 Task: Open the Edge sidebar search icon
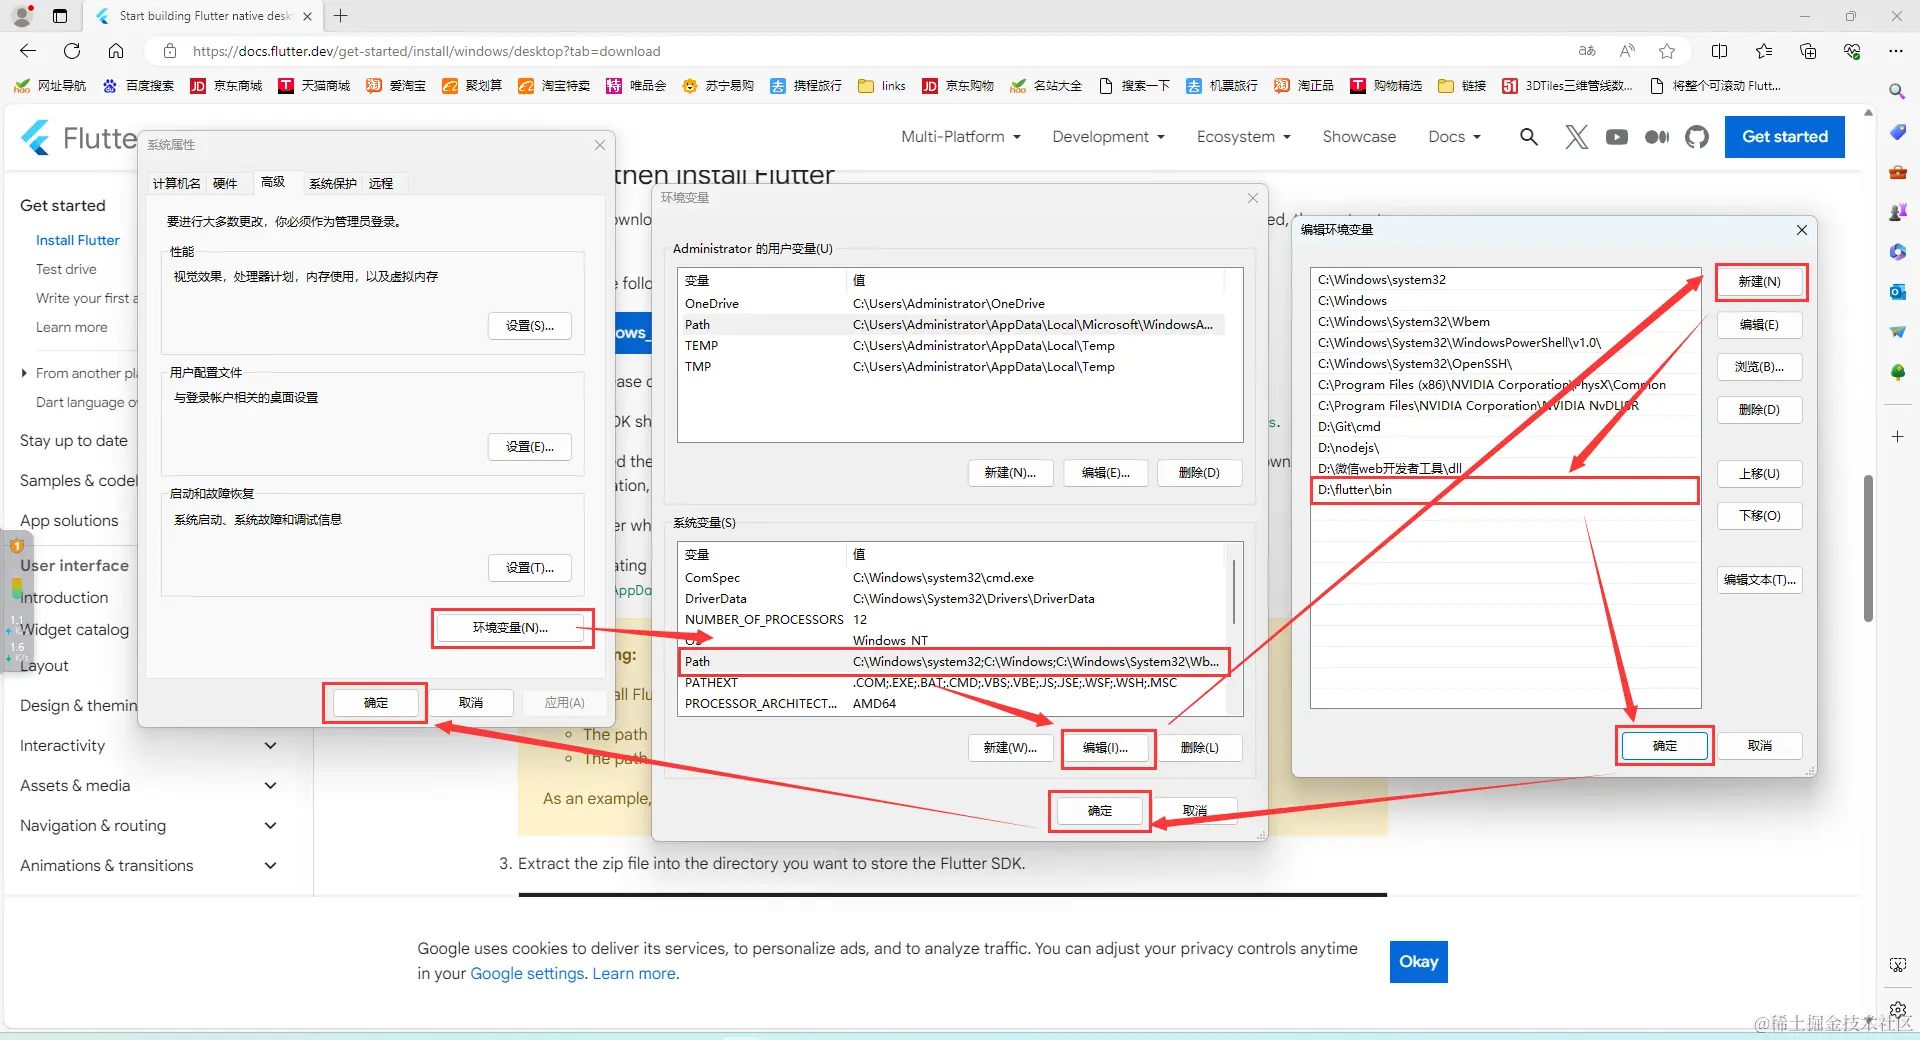1897,92
